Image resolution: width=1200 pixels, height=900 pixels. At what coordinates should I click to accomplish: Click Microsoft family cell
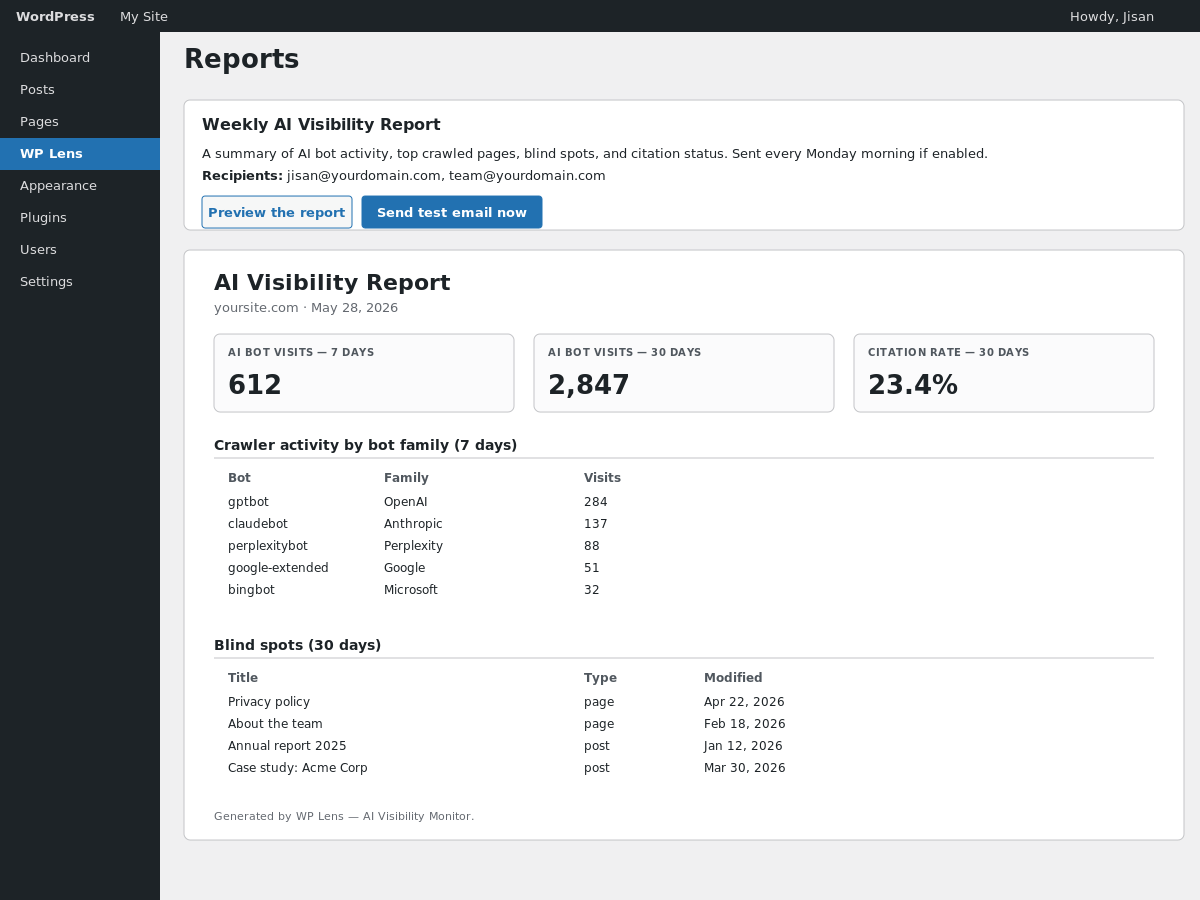411,590
